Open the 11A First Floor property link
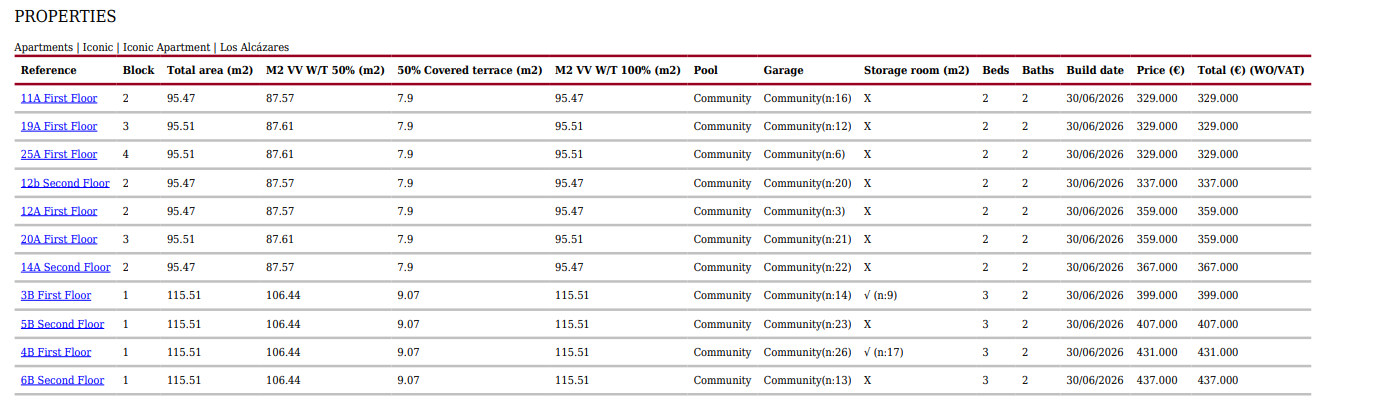1379x409 pixels. click(59, 98)
